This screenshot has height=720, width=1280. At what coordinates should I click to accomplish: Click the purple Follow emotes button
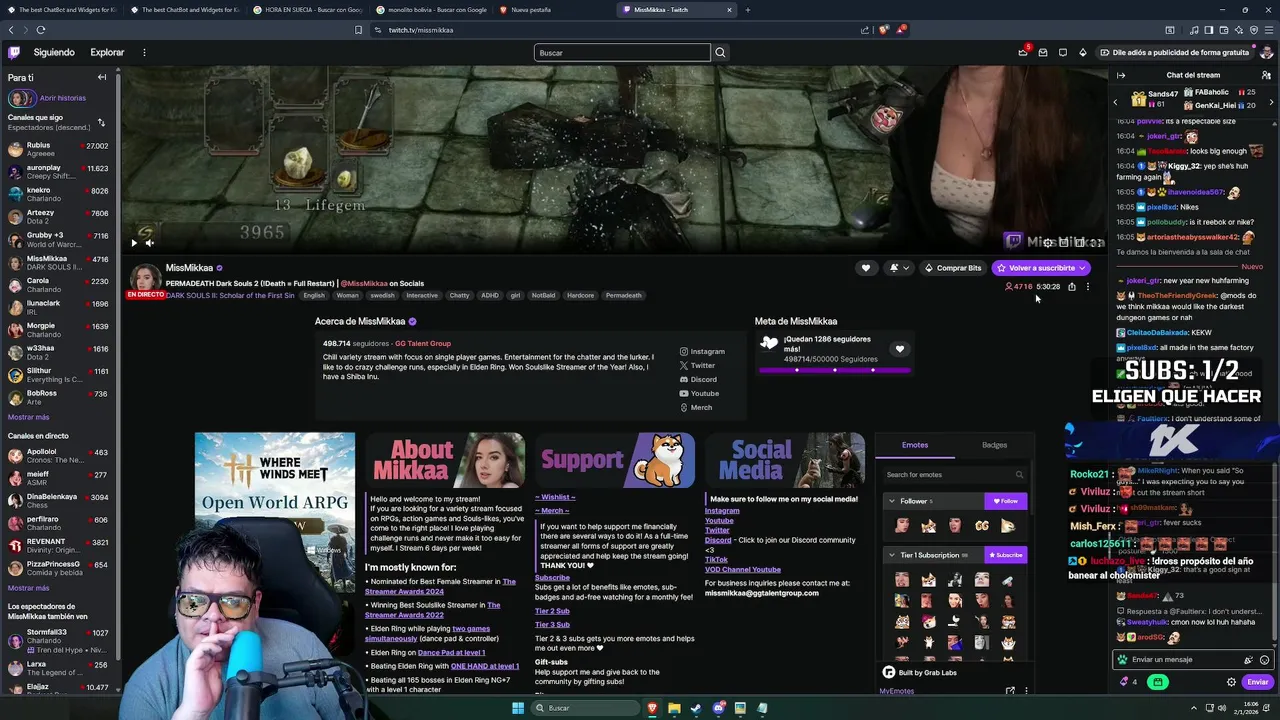(1006, 501)
